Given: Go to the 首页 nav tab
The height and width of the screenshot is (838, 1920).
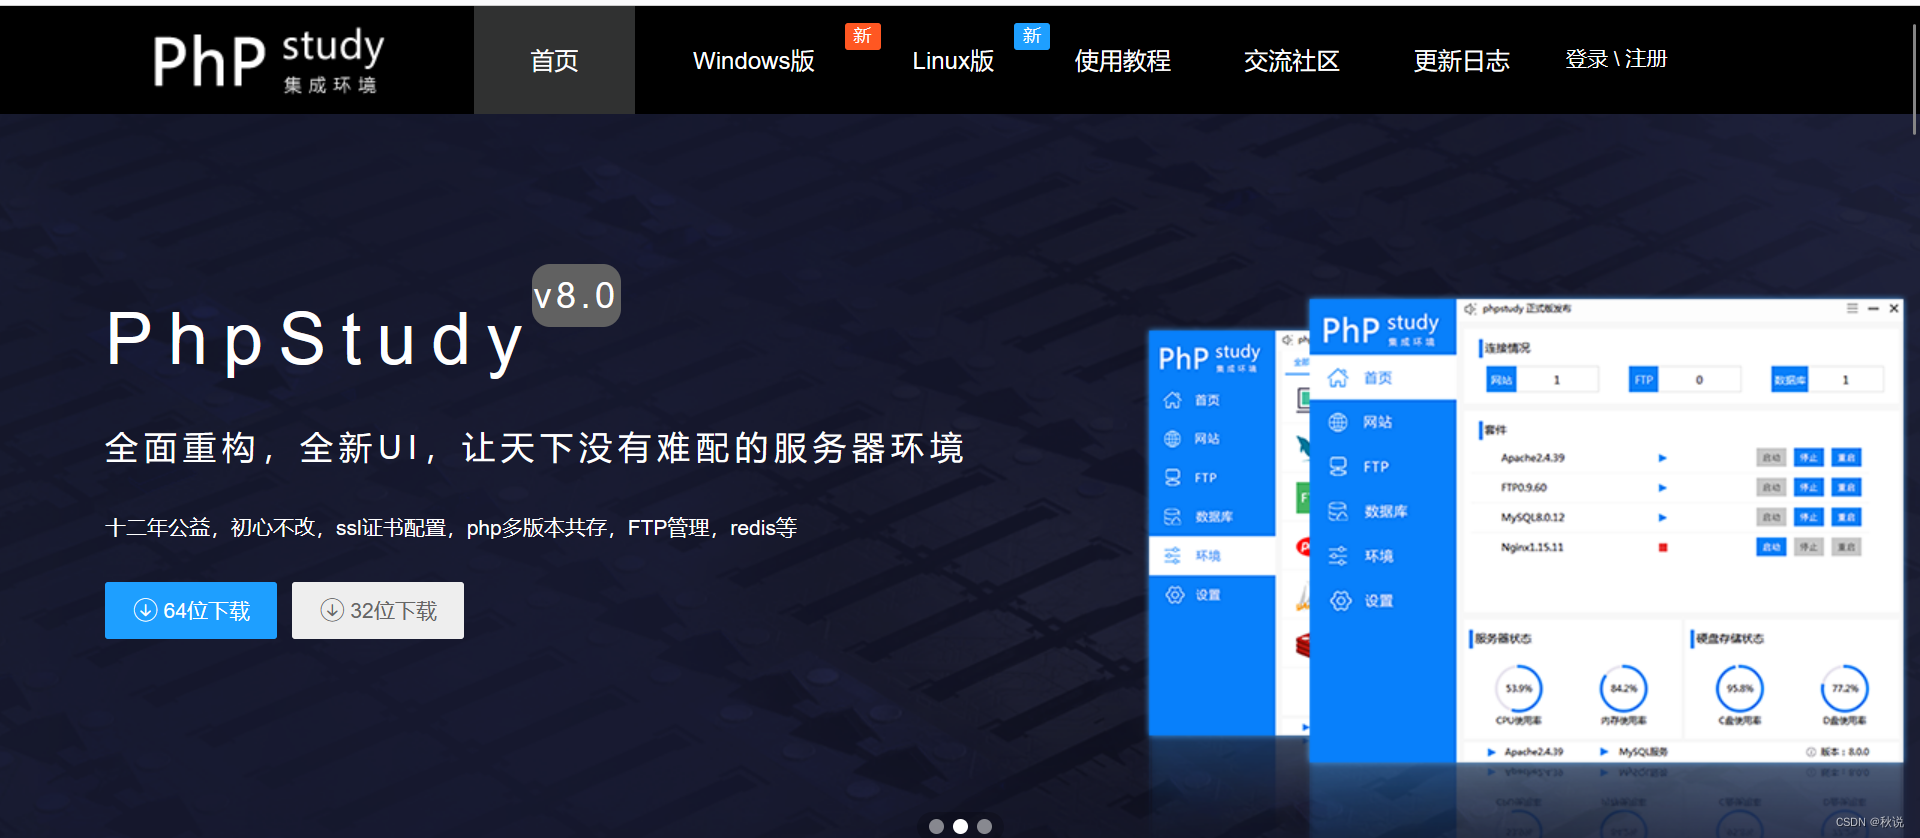Looking at the screenshot, I should pos(554,60).
